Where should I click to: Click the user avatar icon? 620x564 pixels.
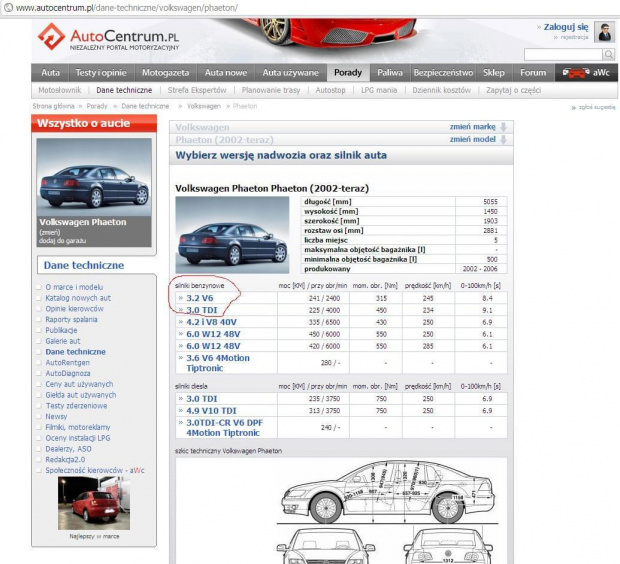(x=605, y=32)
